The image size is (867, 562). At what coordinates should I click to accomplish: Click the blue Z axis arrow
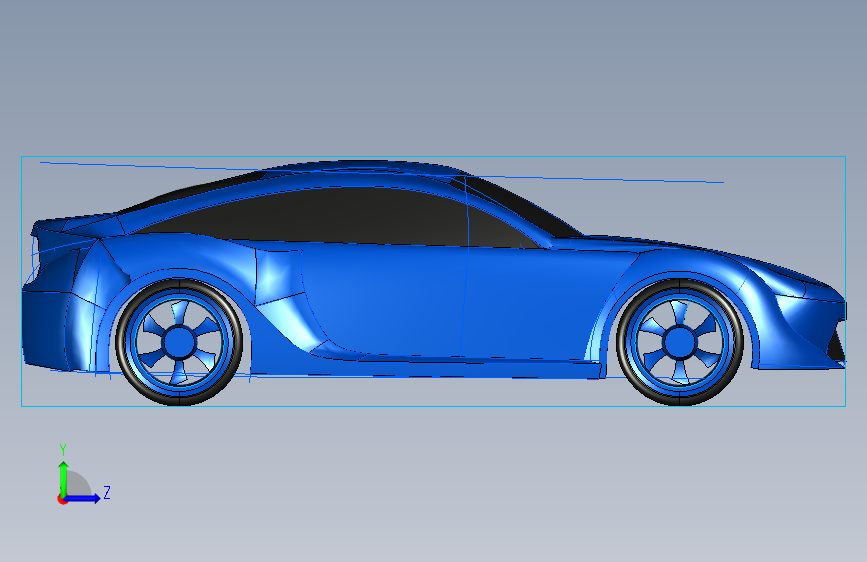click(x=83, y=498)
